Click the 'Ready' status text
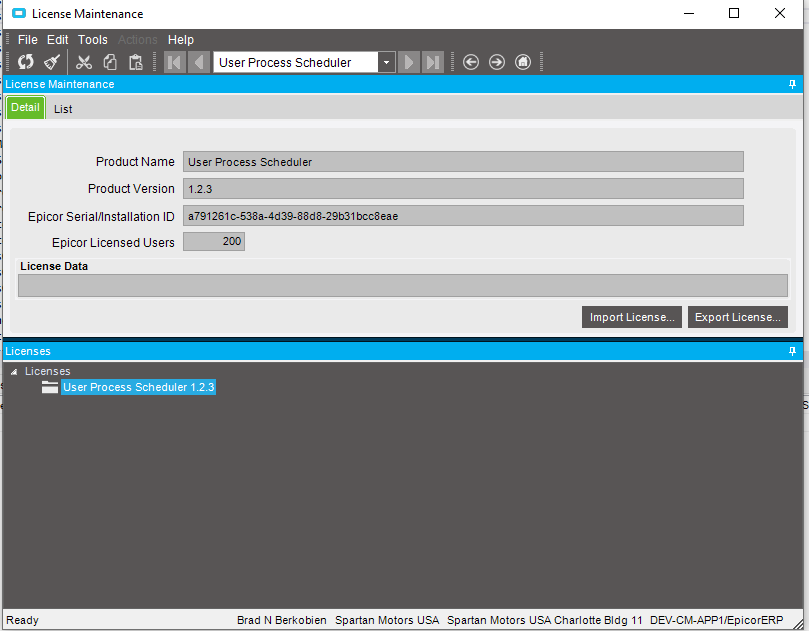Screen dimensions: 809x631 click(22, 620)
